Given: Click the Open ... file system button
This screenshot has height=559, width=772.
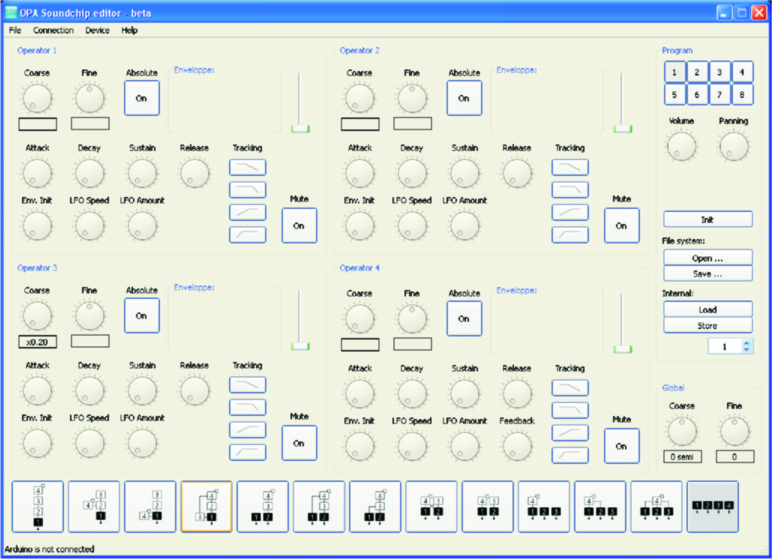Looking at the screenshot, I should click(707, 258).
